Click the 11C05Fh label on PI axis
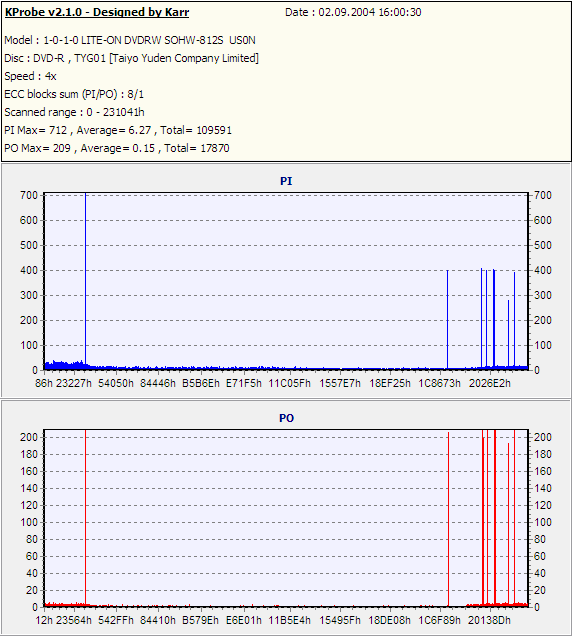The height and width of the screenshot is (636, 572). tap(289, 383)
